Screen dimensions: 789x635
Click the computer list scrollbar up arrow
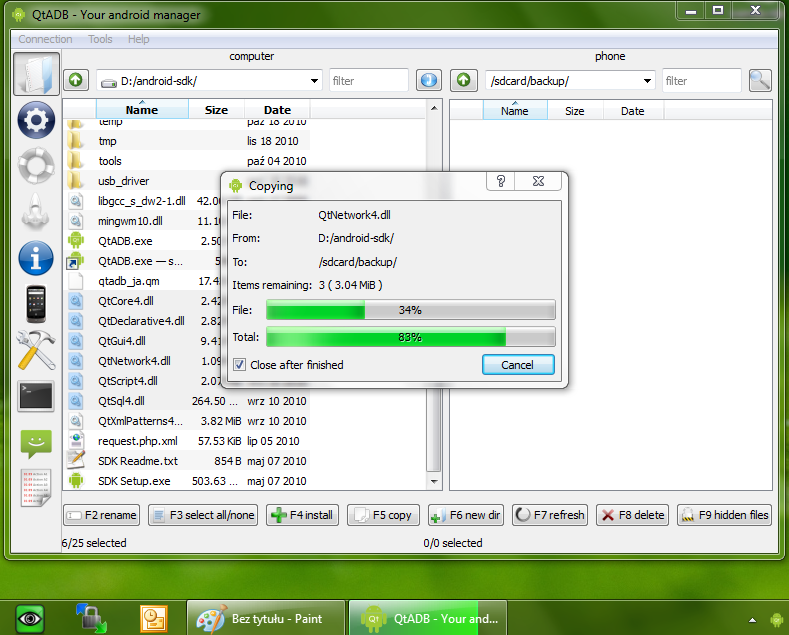[434, 108]
